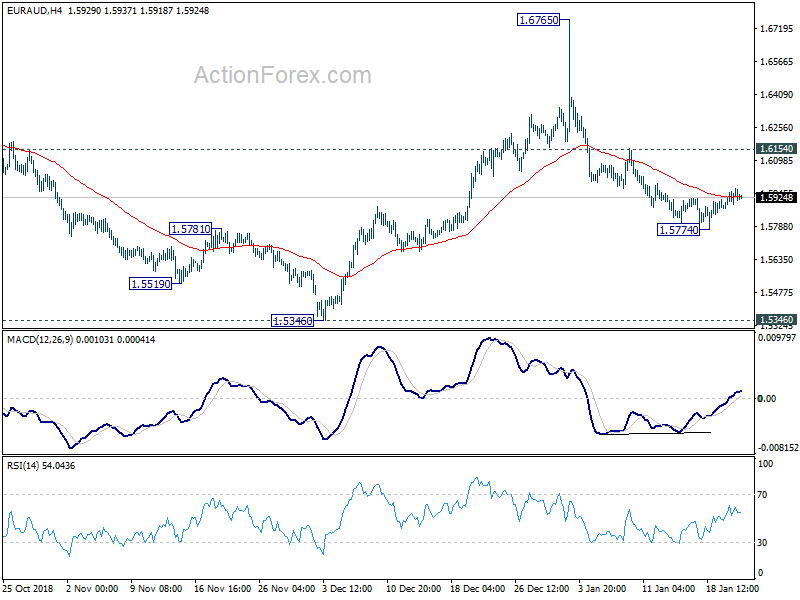Image resolution: width=800 pixels, height=600 pixels.
Task: Click the 2 Nov 00:00 date label
Action: (x=92, y=588)
